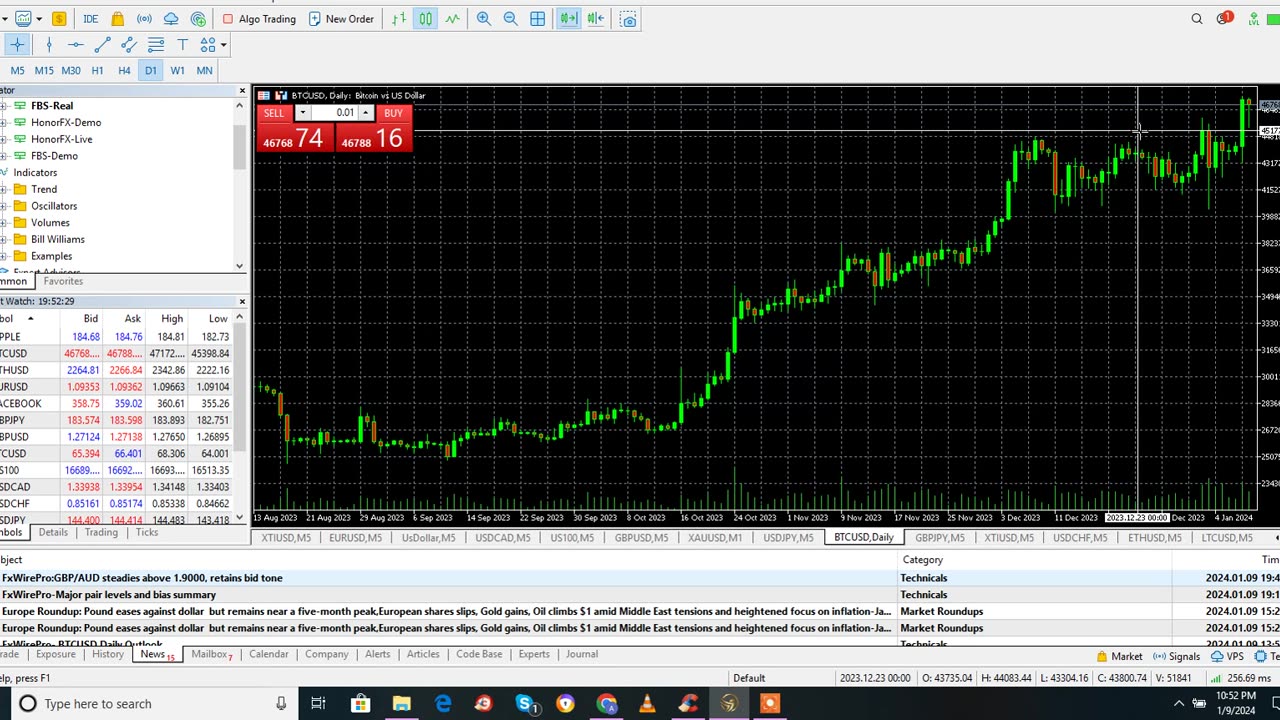Toggle chart auto scroll to end

tap(568, 19)
